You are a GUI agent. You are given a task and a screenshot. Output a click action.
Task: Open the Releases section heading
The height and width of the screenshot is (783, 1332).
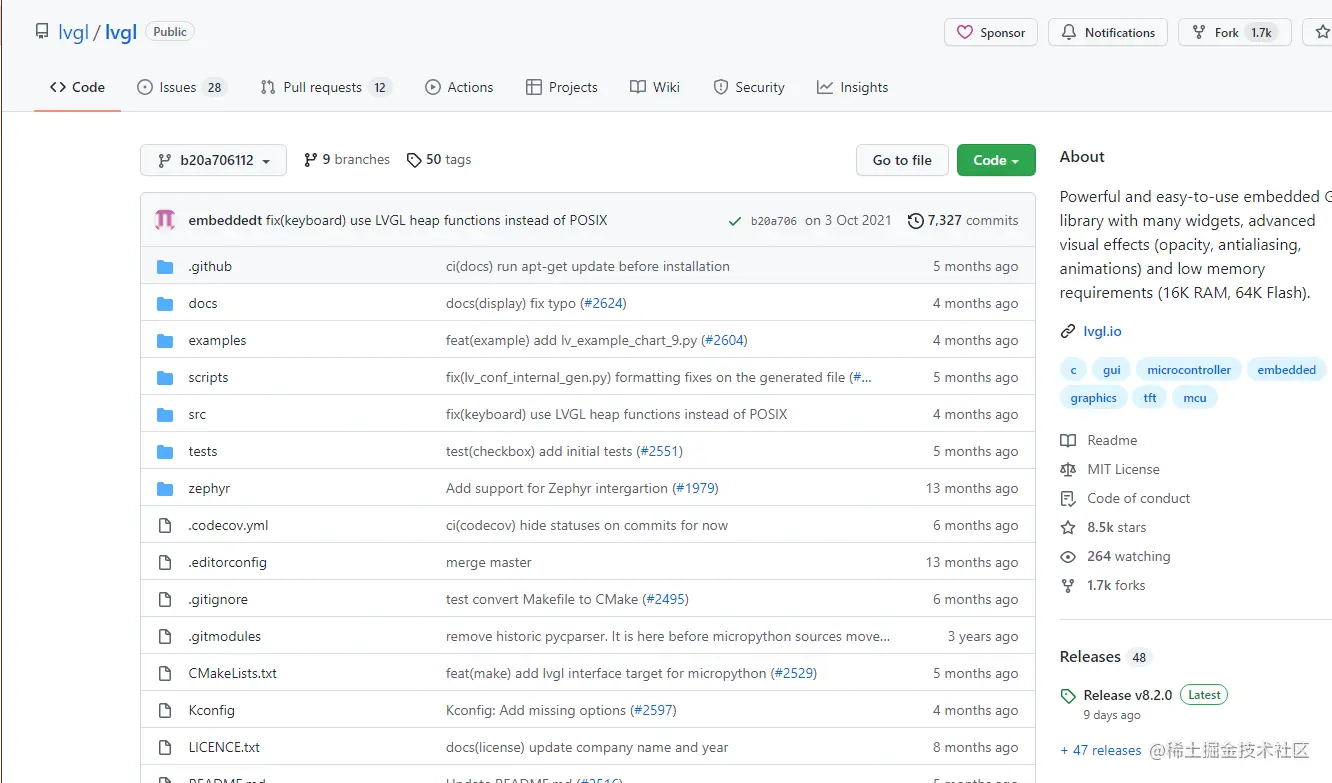click(x=1090, y=657)
